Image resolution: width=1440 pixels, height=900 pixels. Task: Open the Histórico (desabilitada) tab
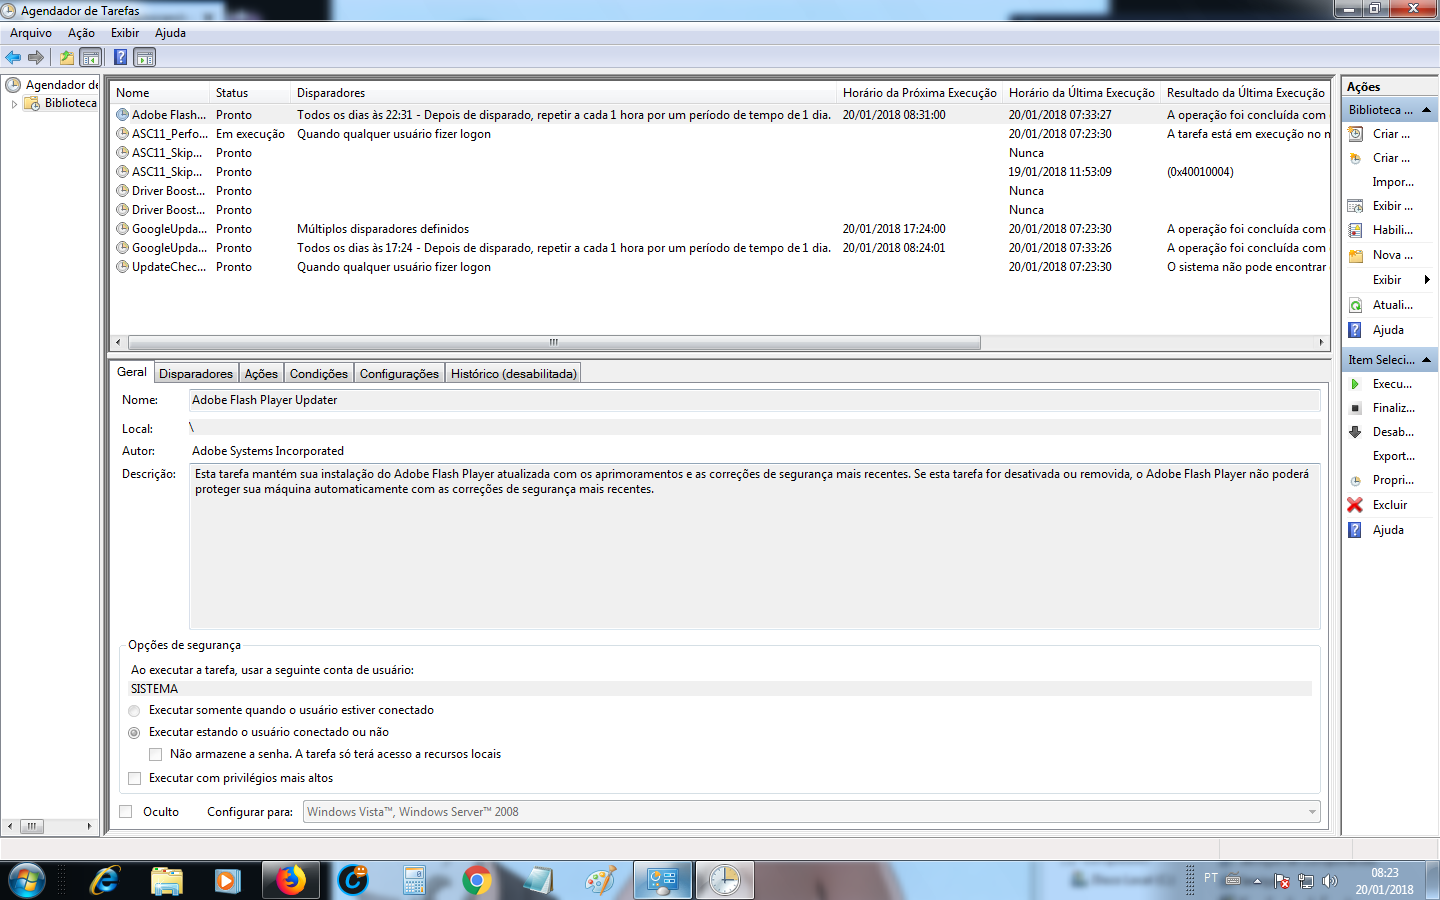pyautogui.click(x=513, y=374)
